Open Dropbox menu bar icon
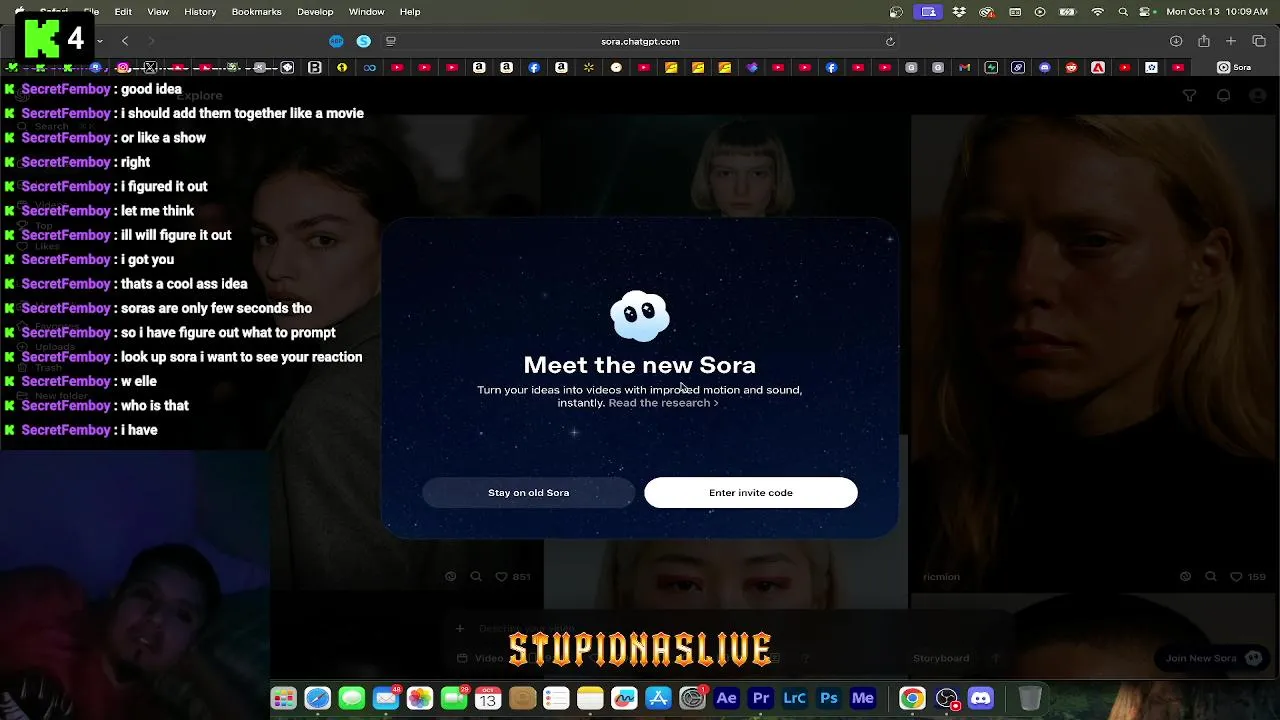 click(960, 12)
